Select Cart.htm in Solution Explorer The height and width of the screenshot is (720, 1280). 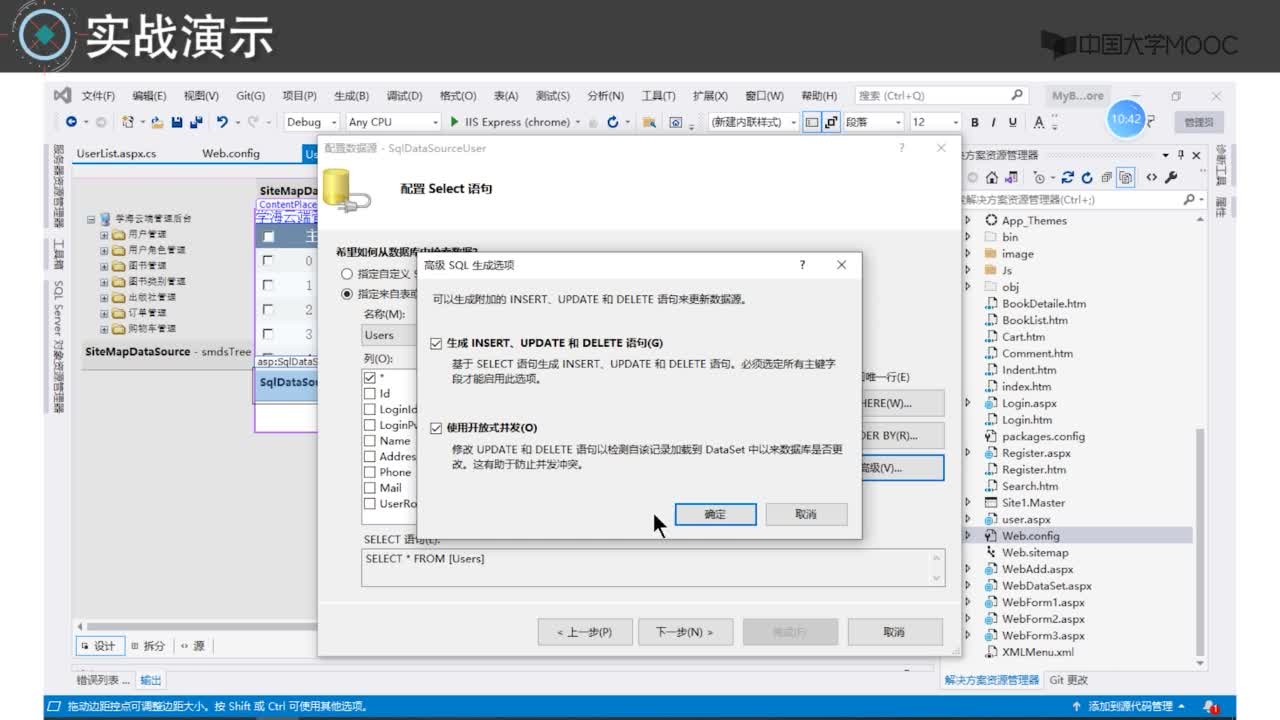click(1023, 337)
